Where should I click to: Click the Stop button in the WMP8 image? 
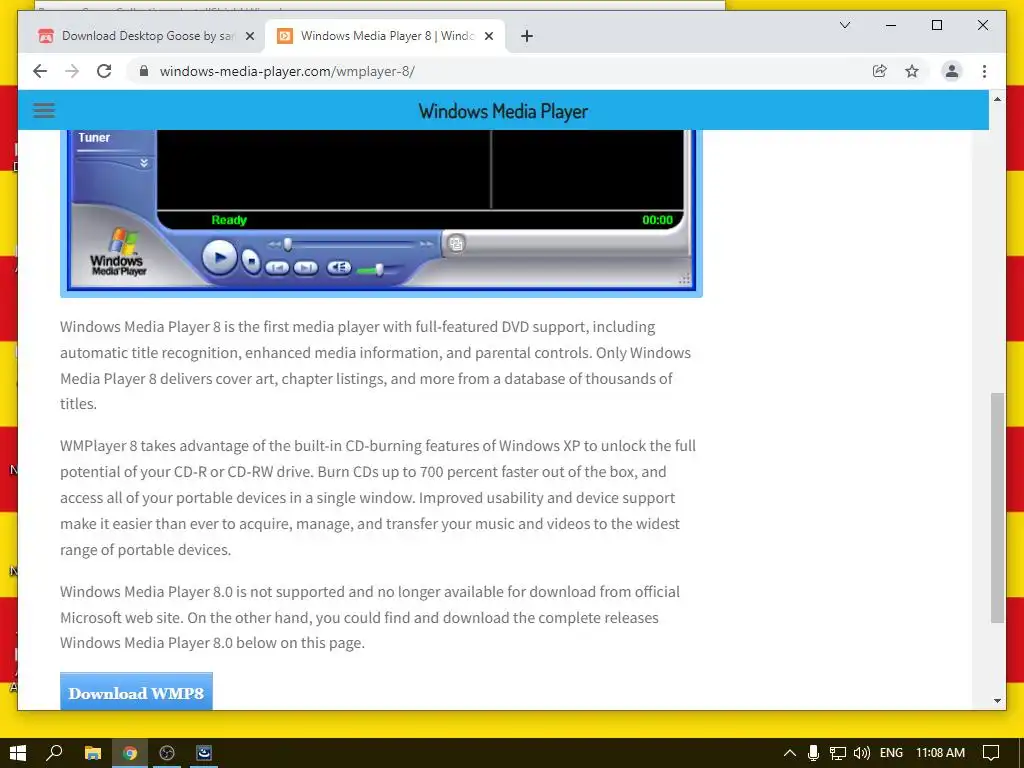tap(251, 261)
